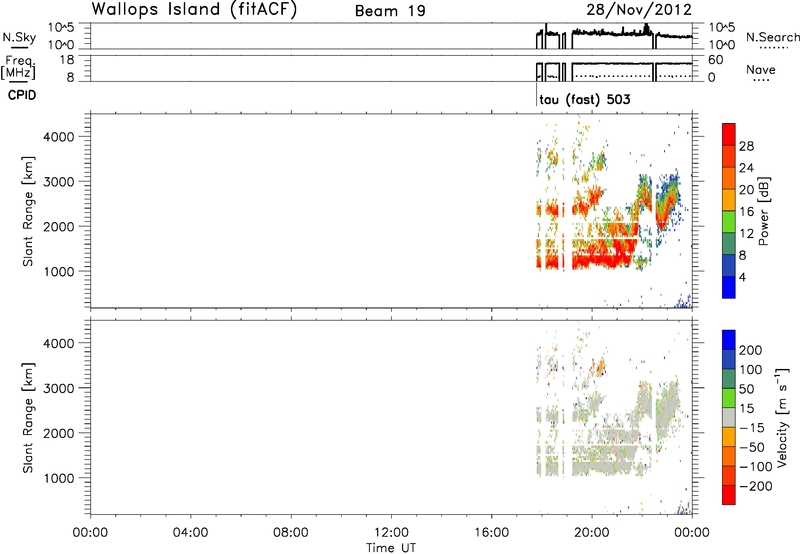Click the 4 label on power colorbar
The height and width of the screenshot is (554, 800).
pyautogui.click(x=742, y=277)
